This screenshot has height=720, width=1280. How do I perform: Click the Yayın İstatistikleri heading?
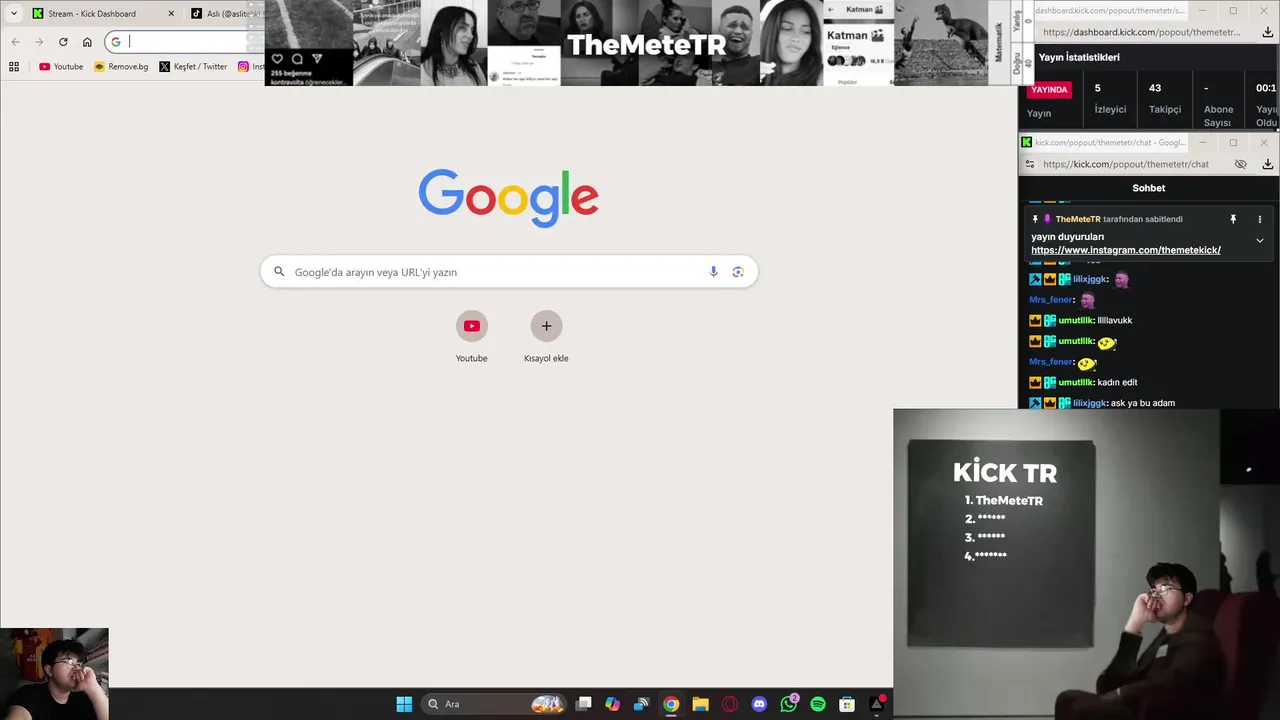point(1079,58)
